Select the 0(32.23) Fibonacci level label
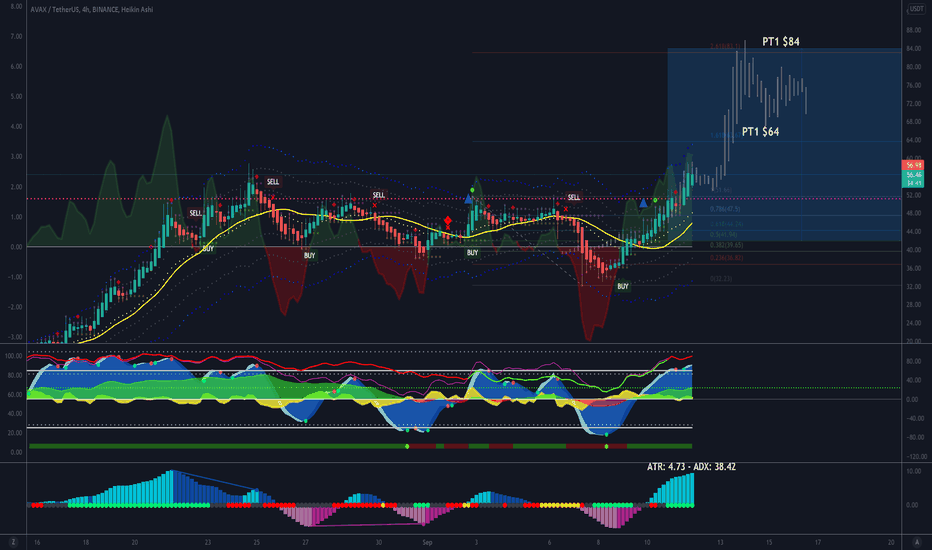 721,279
